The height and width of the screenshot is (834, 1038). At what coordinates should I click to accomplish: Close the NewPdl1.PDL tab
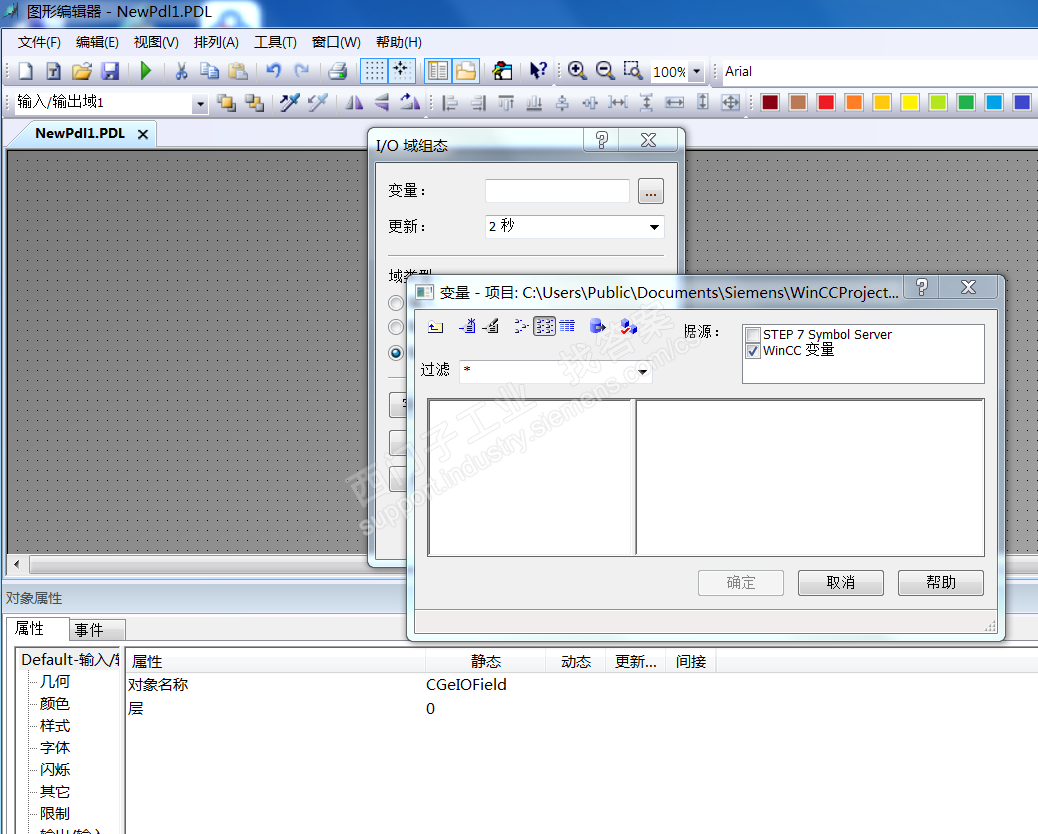pos(142,134)
